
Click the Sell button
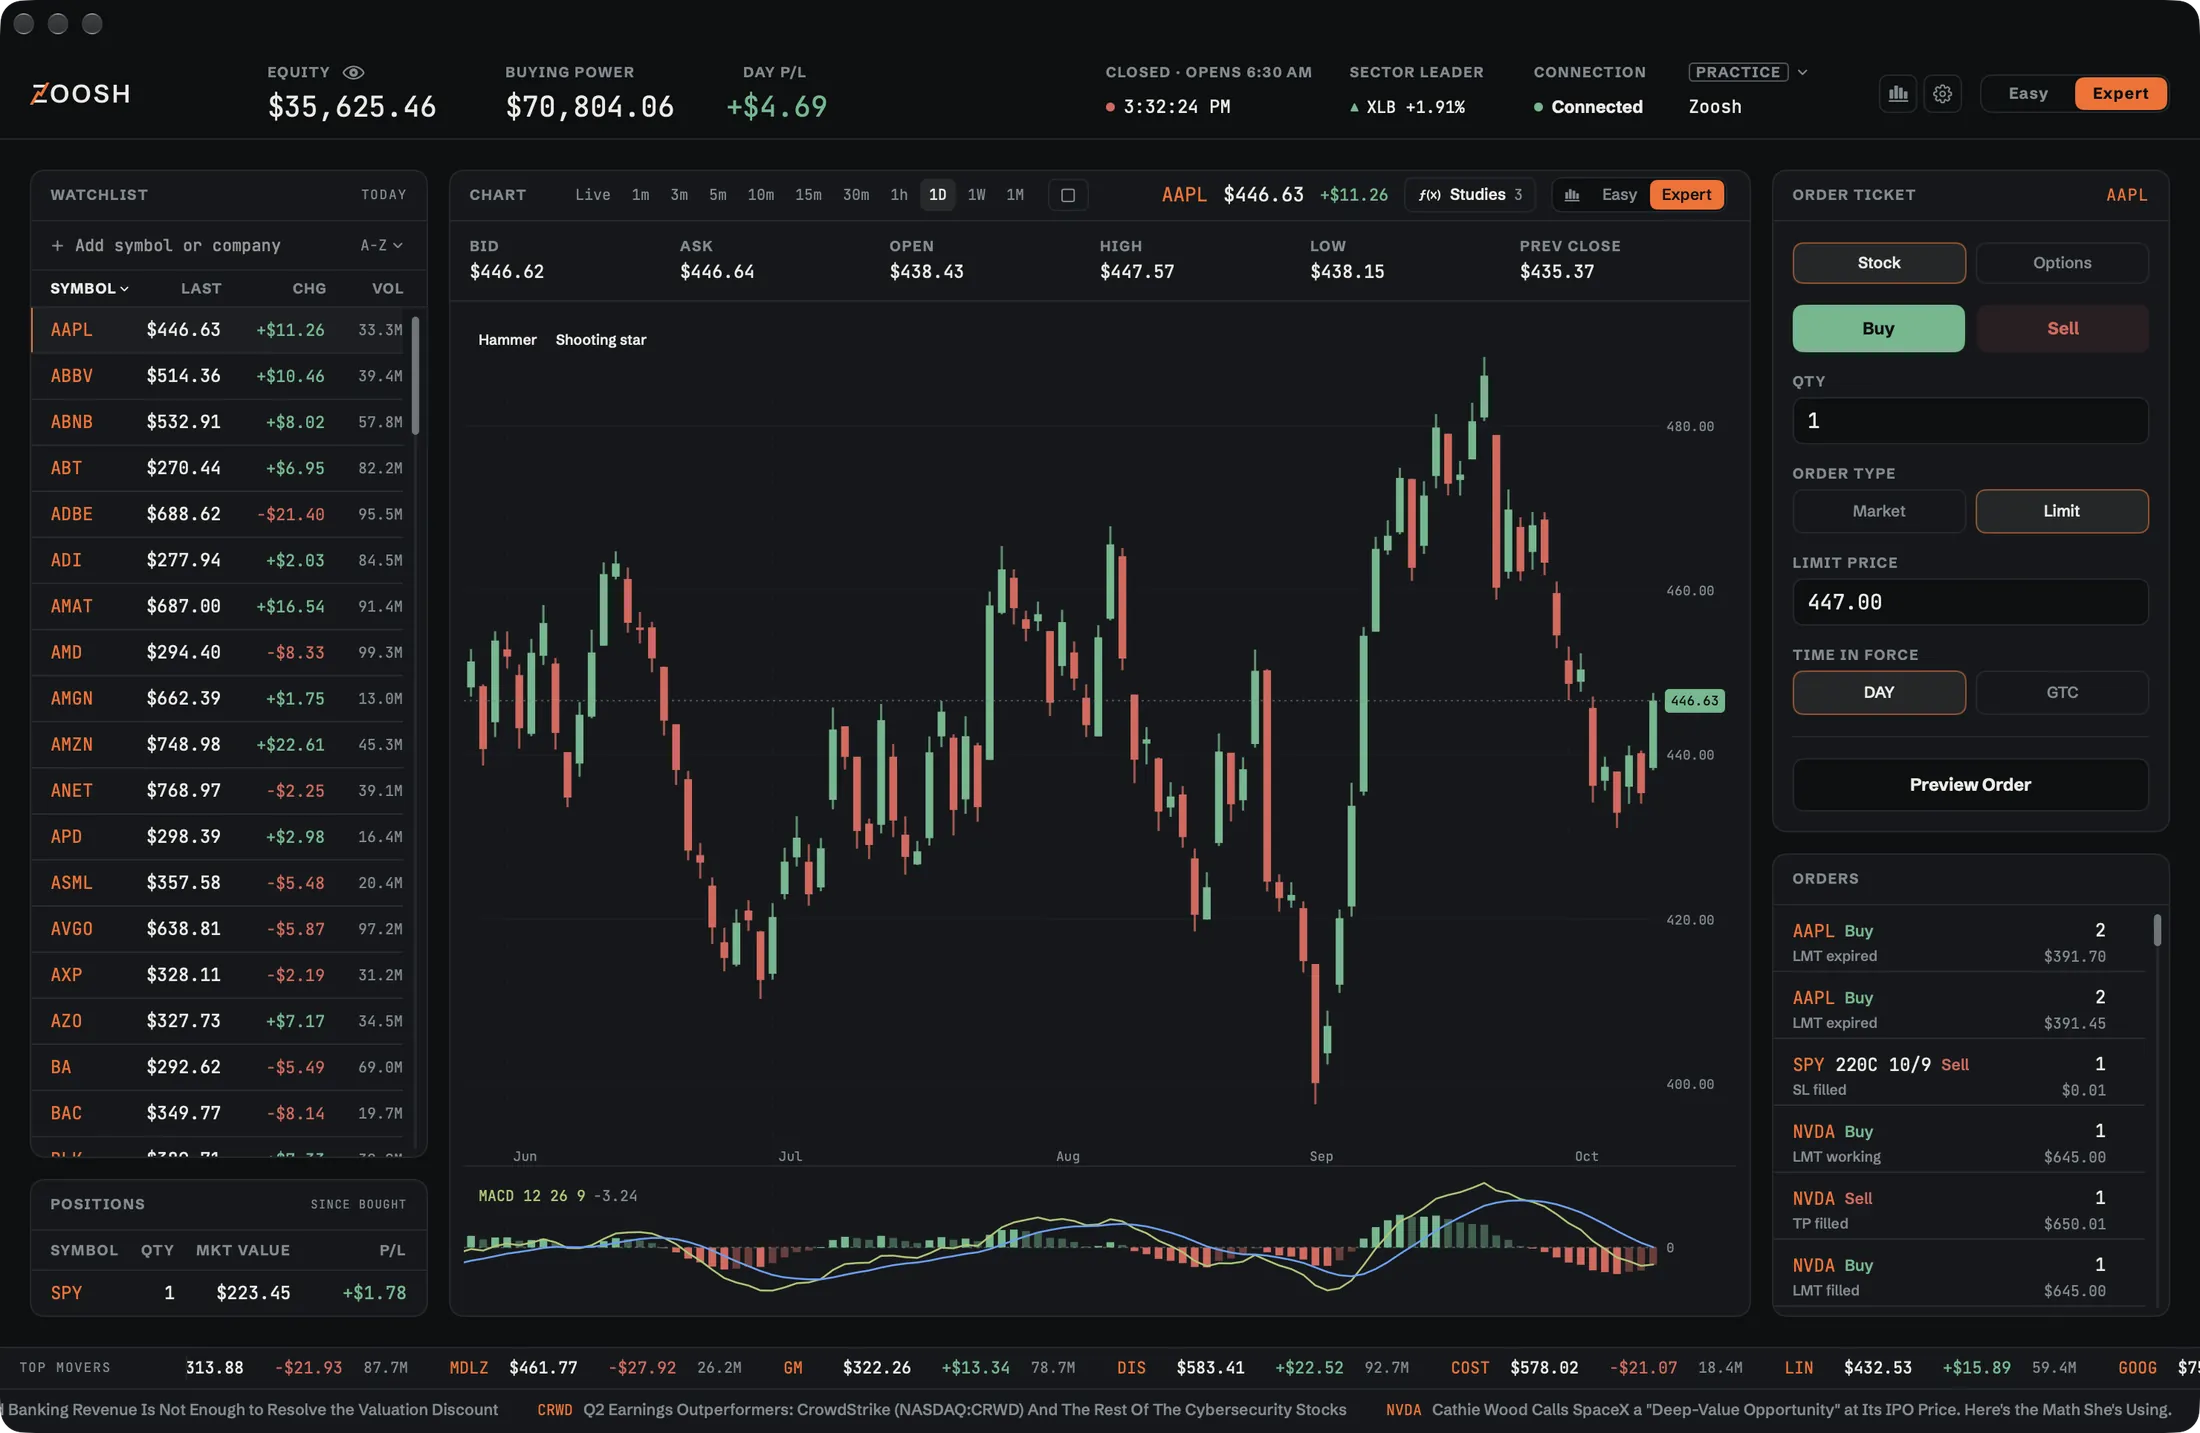pos(2061,329)
